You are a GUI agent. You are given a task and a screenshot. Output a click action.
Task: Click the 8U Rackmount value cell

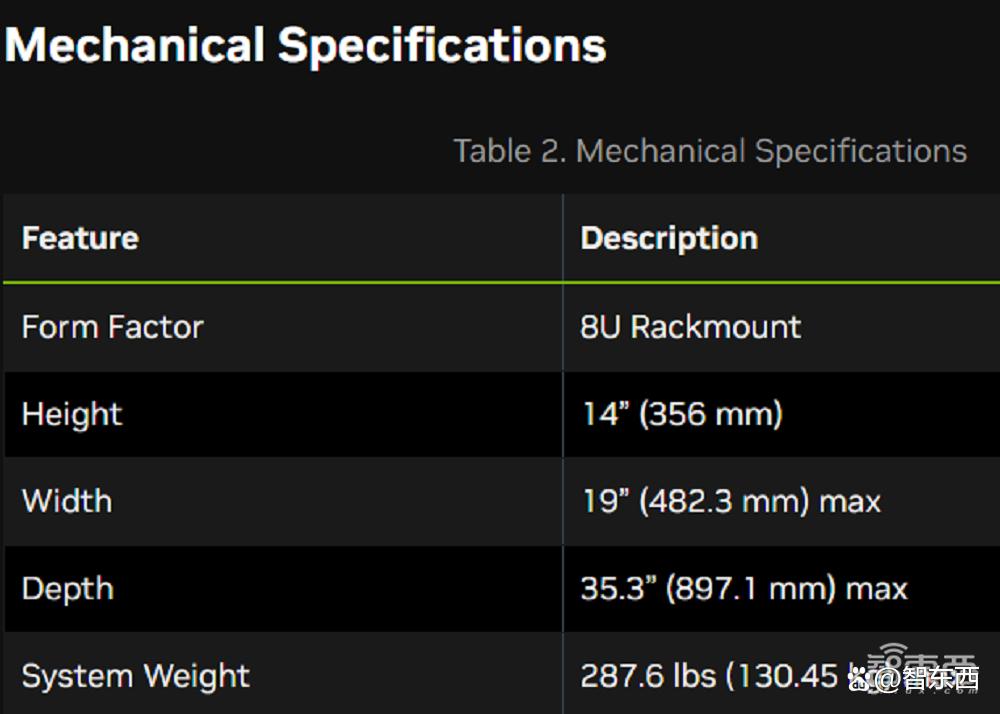[690, 327]
